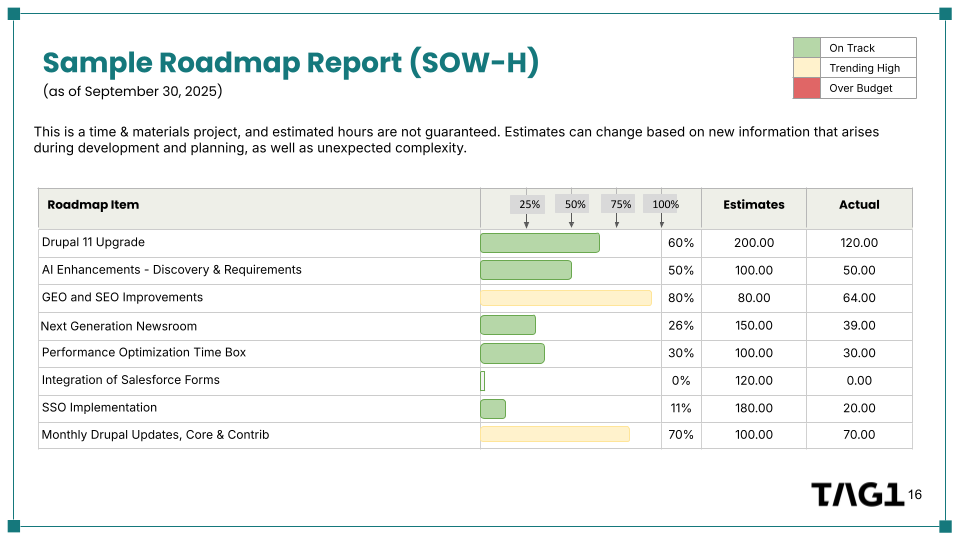Select the yellow Trending High legend swatch
Viewport: 960px width, 540px height.
[806, 68]
